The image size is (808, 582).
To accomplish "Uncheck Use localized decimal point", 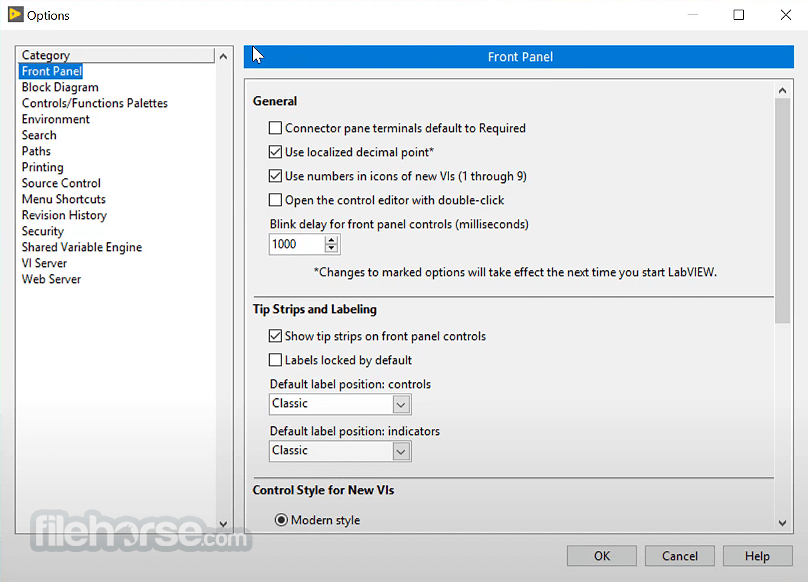I will coord(276,152).
